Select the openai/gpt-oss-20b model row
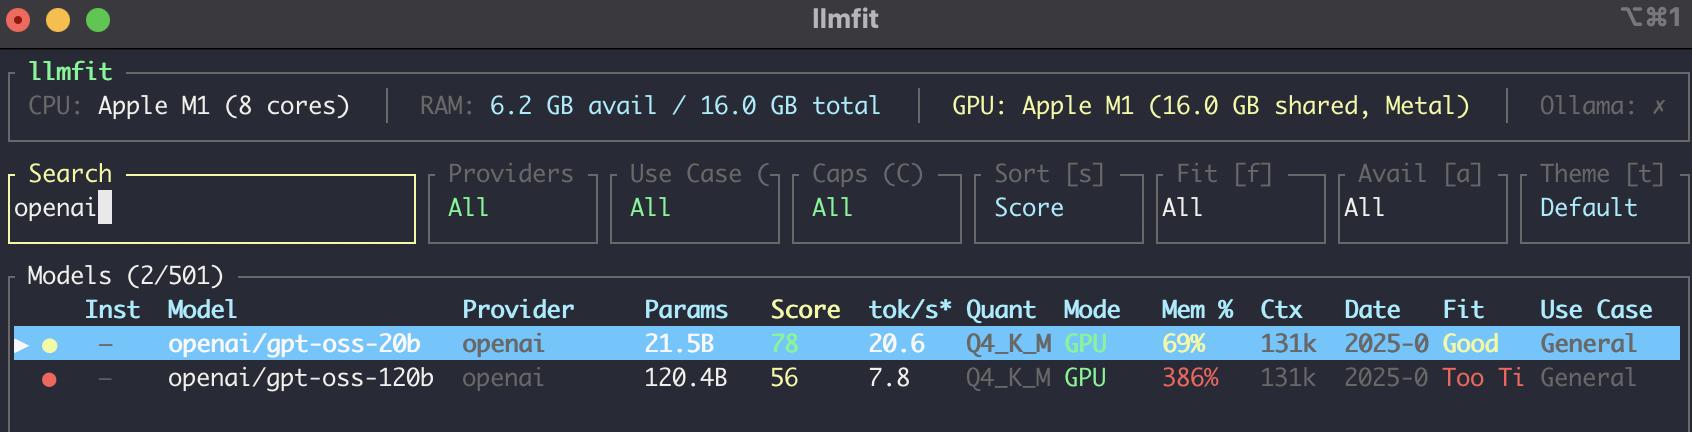1692x432 pixels. pyautogui.click(x=846, y=344)
